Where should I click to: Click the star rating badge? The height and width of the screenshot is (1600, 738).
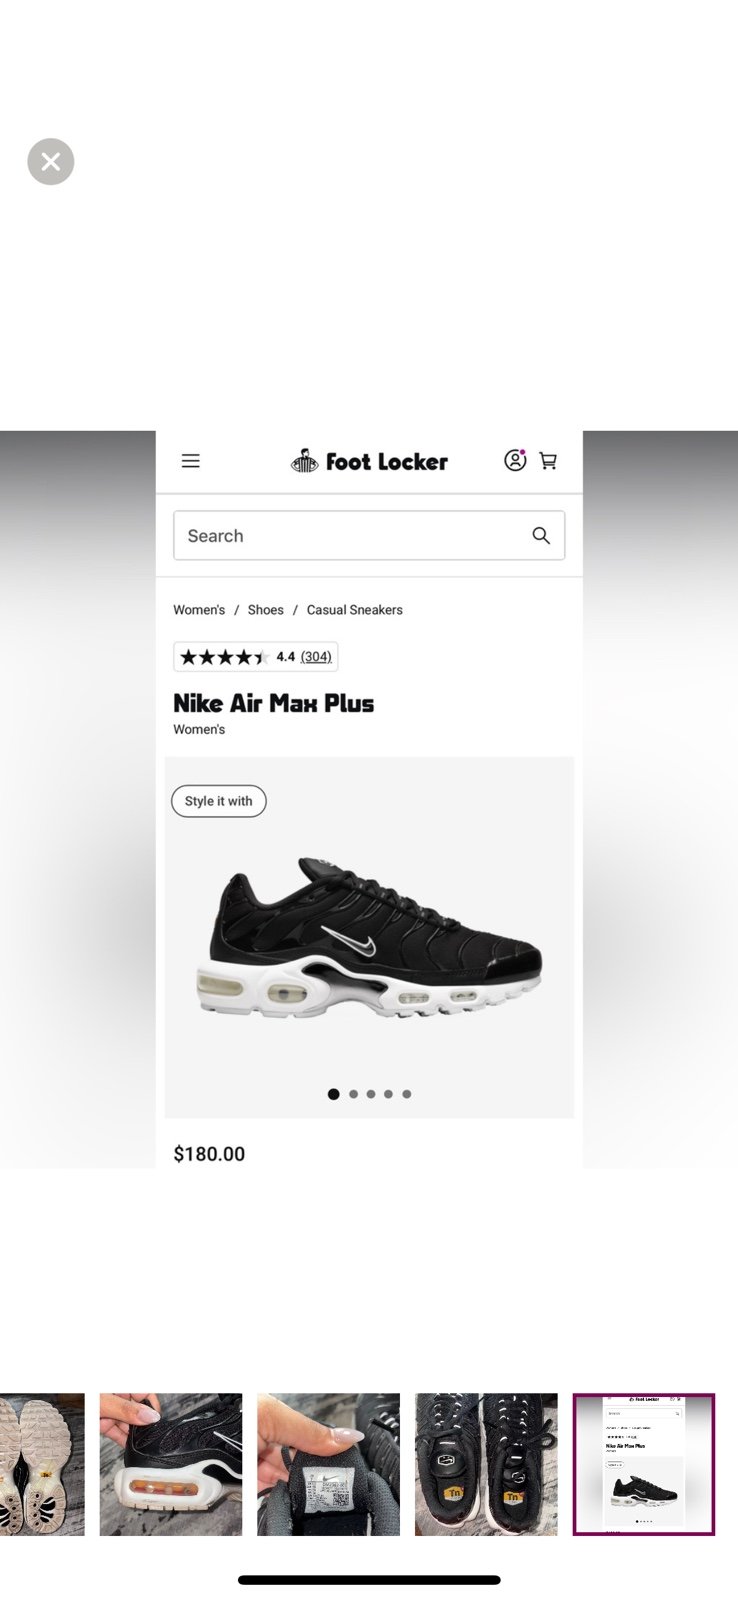256,656
